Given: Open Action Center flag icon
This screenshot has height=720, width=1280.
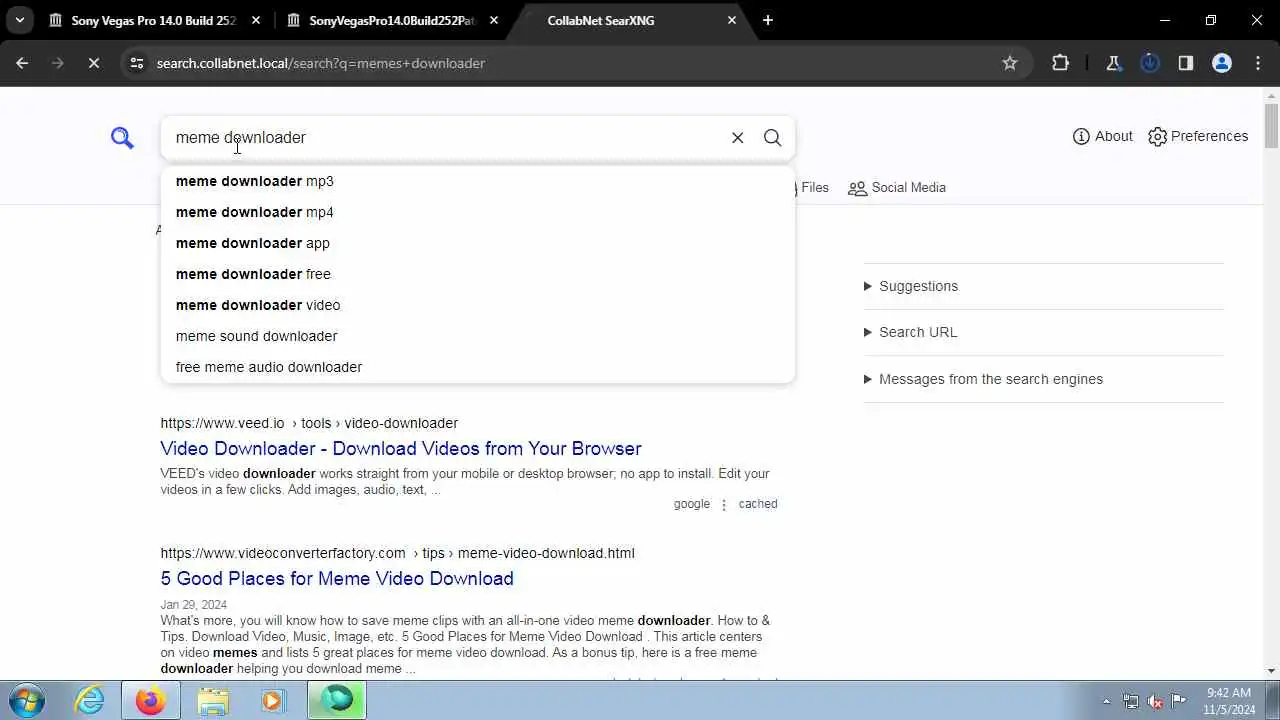Looking at the screenshot, I should point(1179,701).
